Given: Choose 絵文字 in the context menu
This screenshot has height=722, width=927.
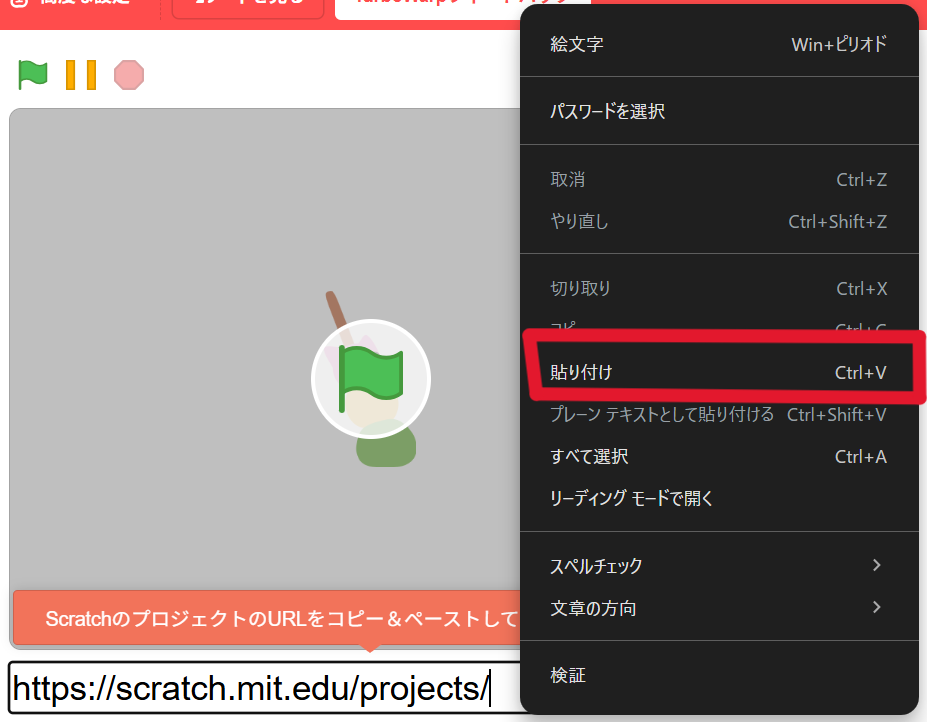Looking at the screenshot, I should pos(718,45).
